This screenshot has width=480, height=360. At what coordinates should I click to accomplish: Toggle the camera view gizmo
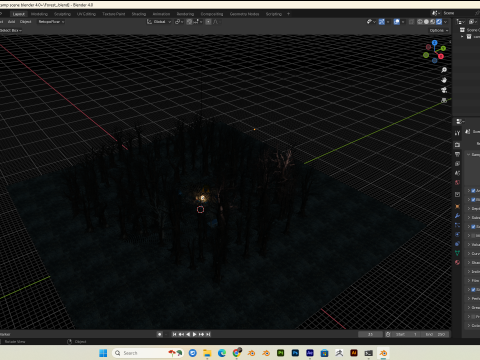(444, 90)
